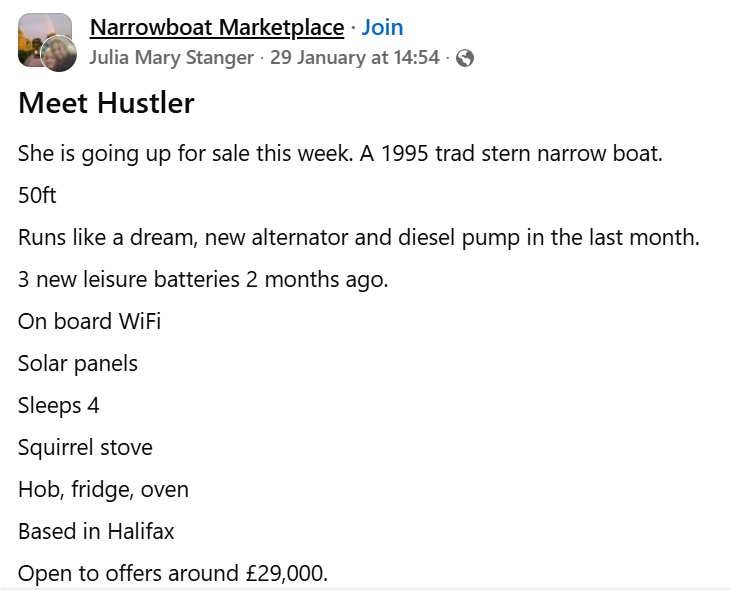This screenshot has height=590, width=731.
Task: Click the Solar panels line
Action: point(78,363)
